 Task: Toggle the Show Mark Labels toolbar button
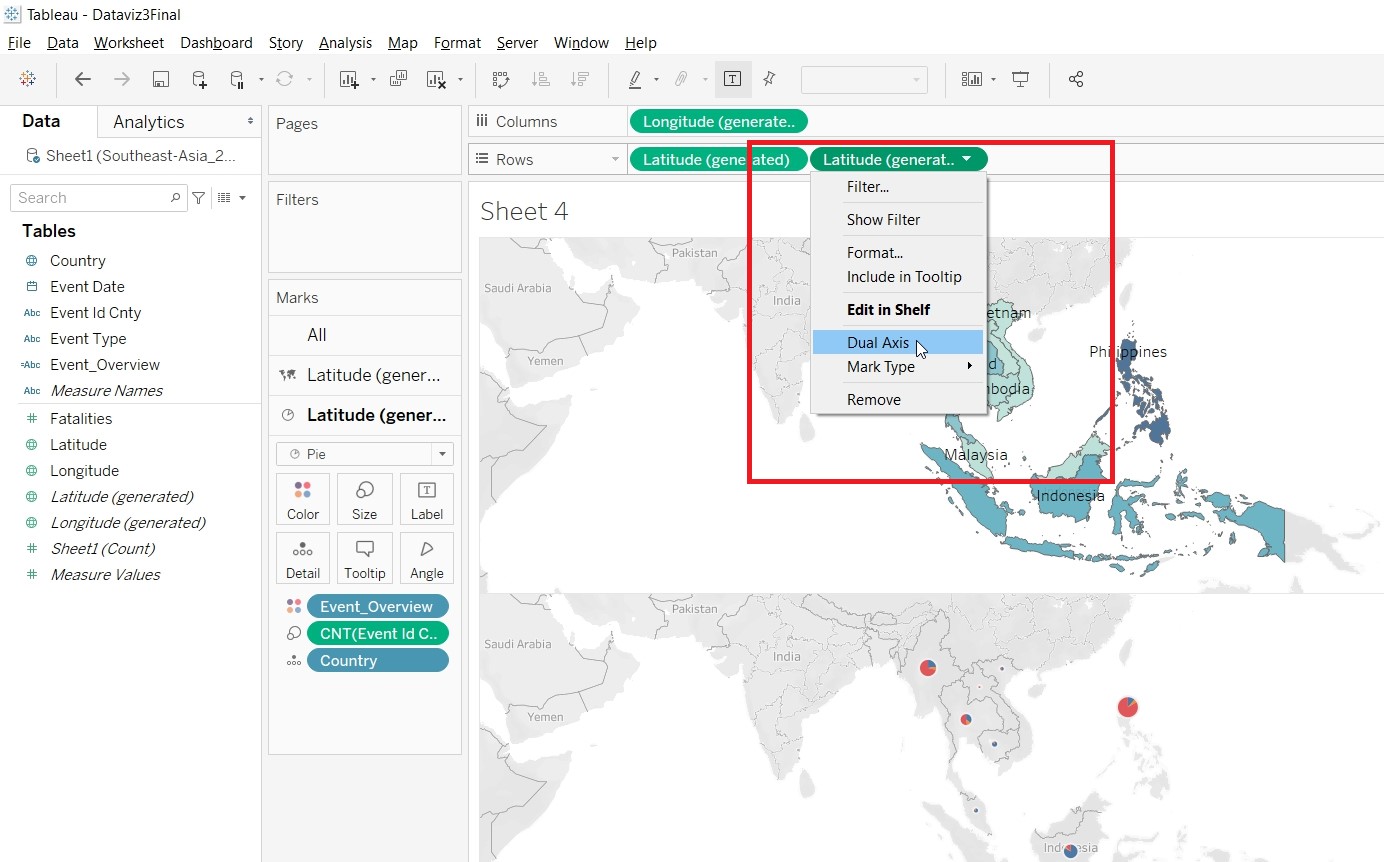pyautogui.click(x=732, y=79)
